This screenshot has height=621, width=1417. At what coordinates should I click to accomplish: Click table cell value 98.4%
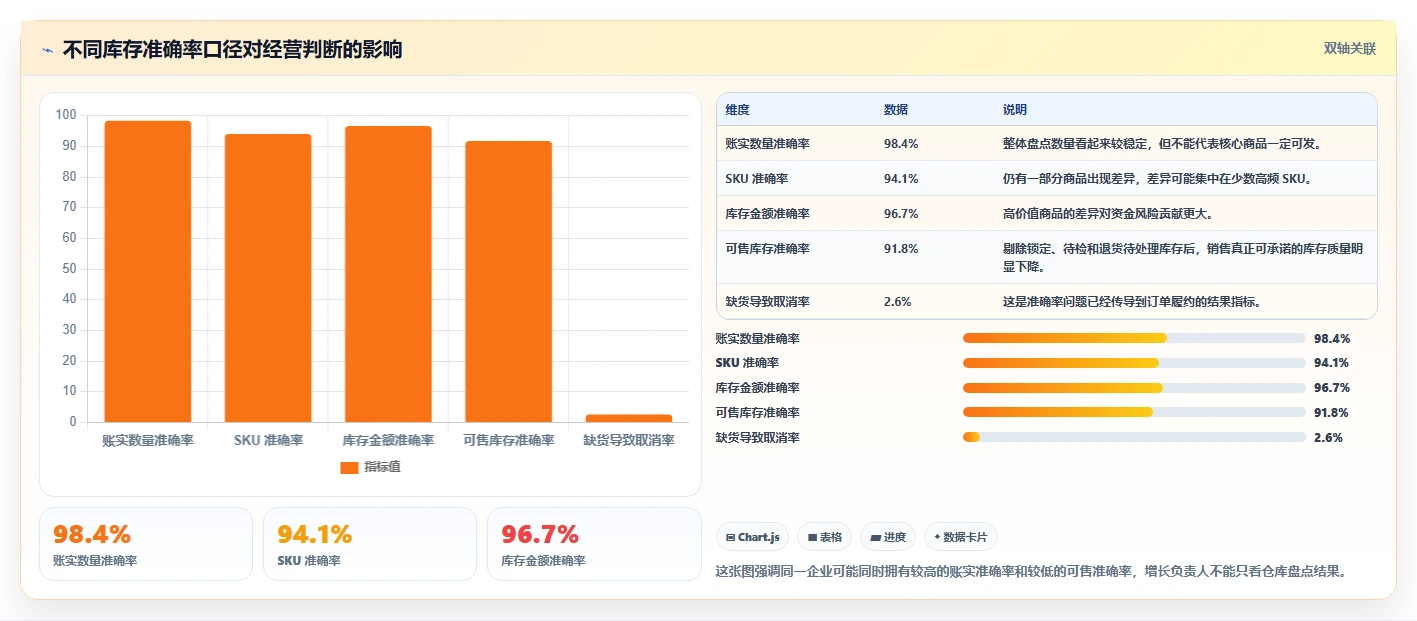pyautogui.click(x=901, y=144)
